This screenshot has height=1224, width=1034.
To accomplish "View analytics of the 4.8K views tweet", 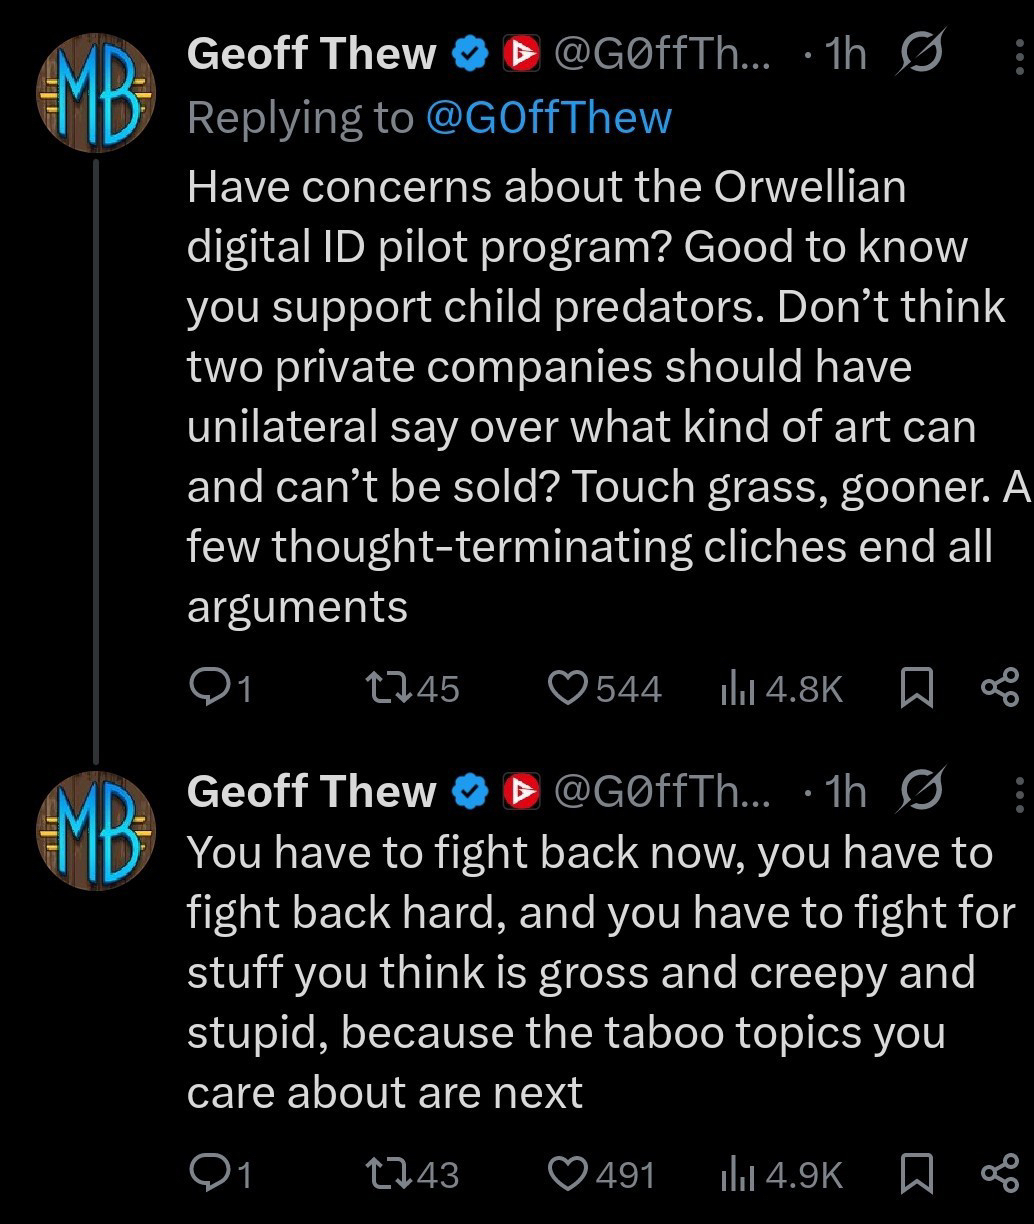I will tap(736, 688).
